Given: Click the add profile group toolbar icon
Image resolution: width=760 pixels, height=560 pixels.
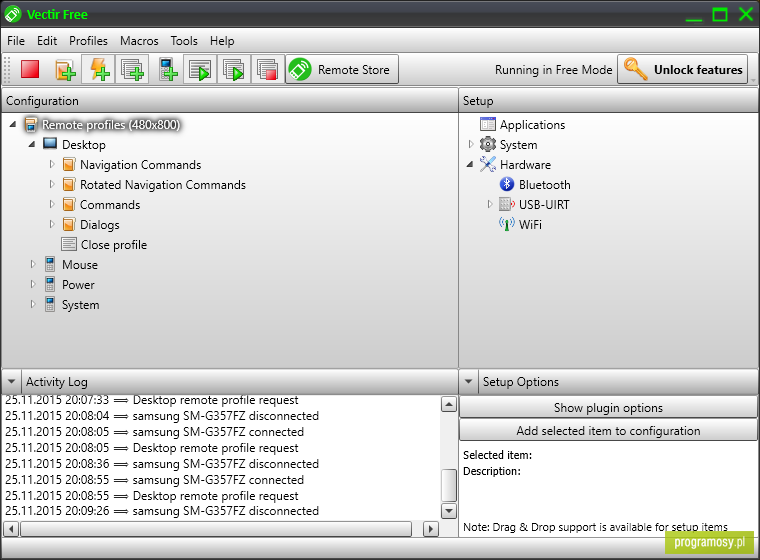Looking at the screenshot, I should pos(65,70).
